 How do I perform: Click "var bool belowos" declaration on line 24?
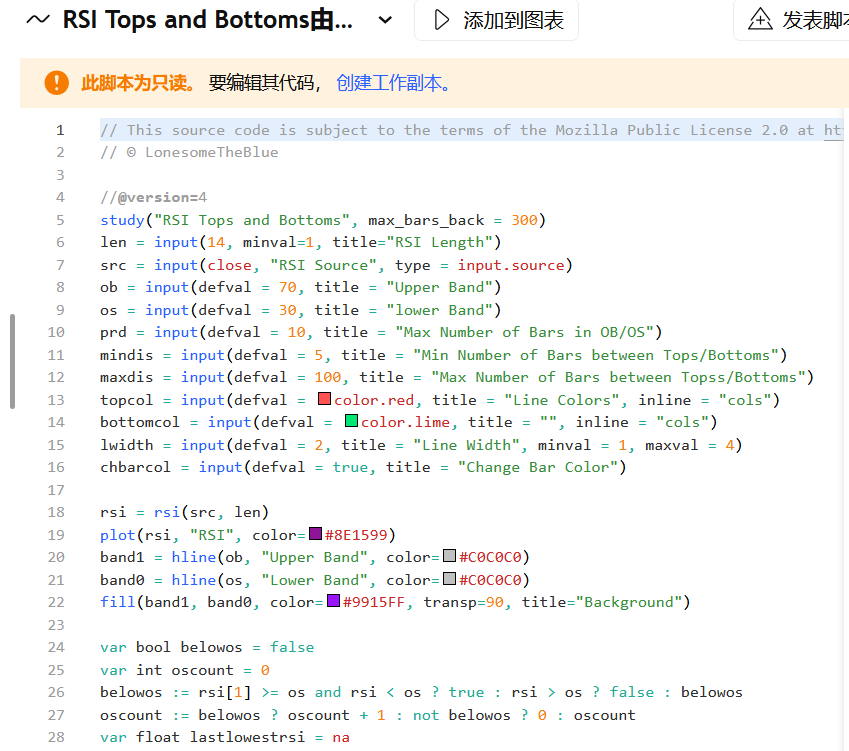(x=171, y=647)
